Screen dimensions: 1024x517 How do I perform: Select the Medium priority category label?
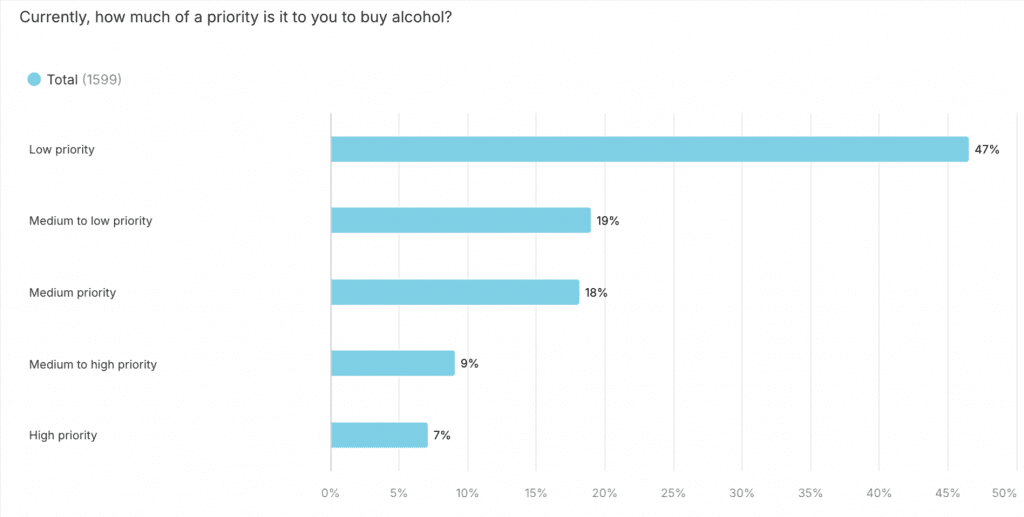coord(73,292)
